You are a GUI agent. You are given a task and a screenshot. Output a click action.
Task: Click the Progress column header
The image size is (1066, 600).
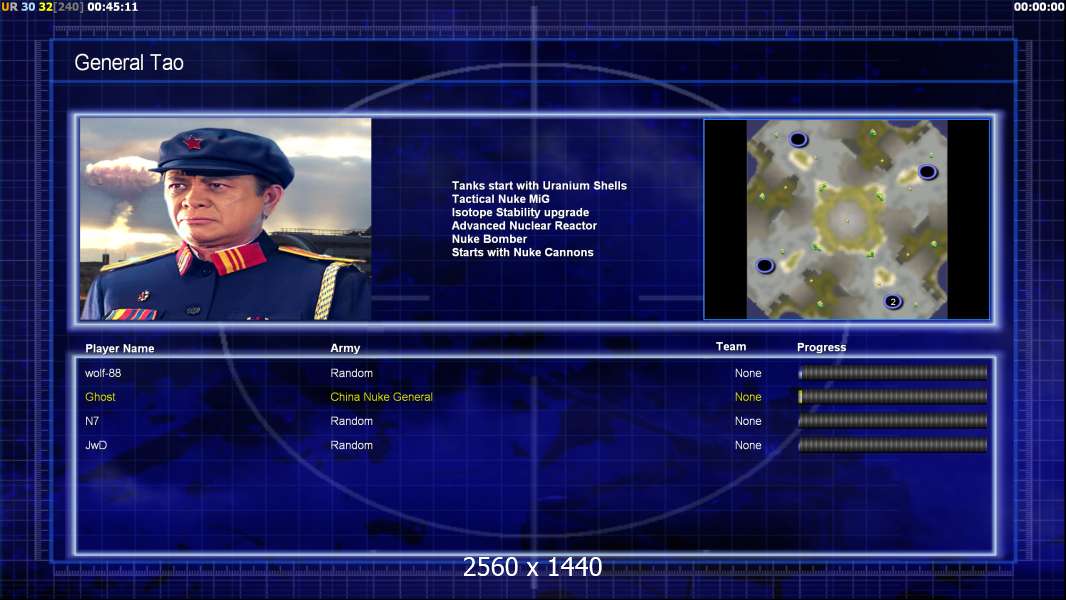[x=821, y=347]
